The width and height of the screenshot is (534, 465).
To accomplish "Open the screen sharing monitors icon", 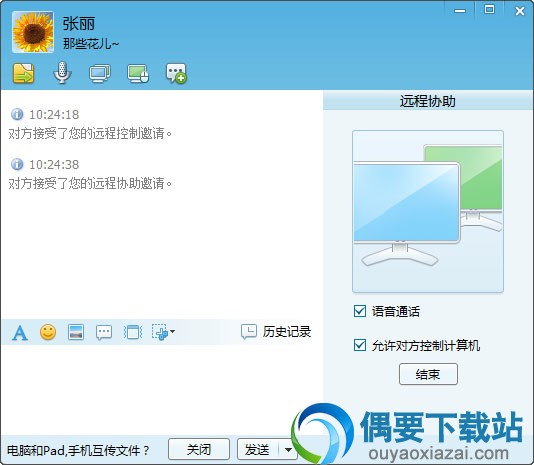I will click(x=100, y=73).
